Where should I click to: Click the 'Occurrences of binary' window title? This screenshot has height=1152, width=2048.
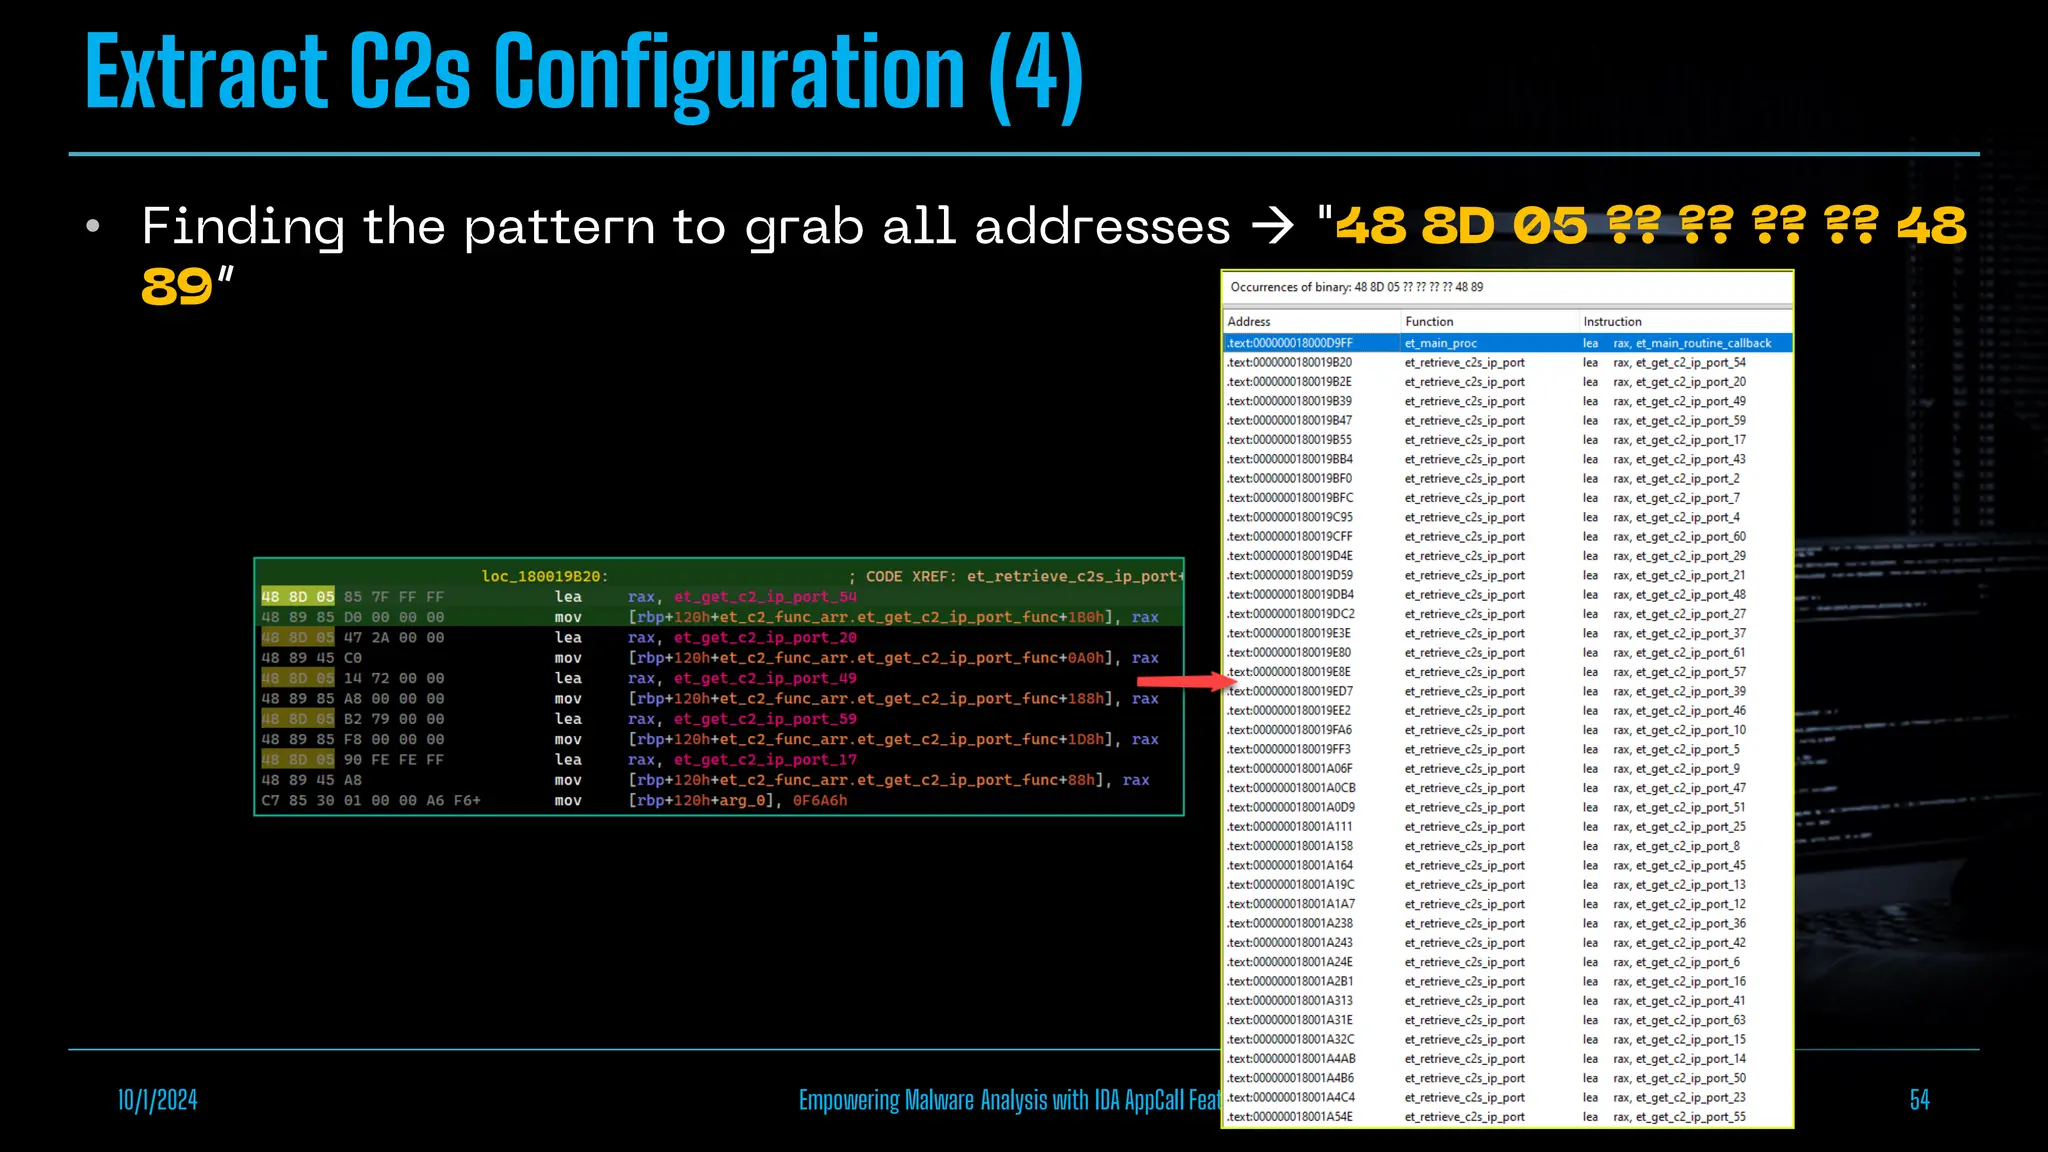(x=1357, y=287)
